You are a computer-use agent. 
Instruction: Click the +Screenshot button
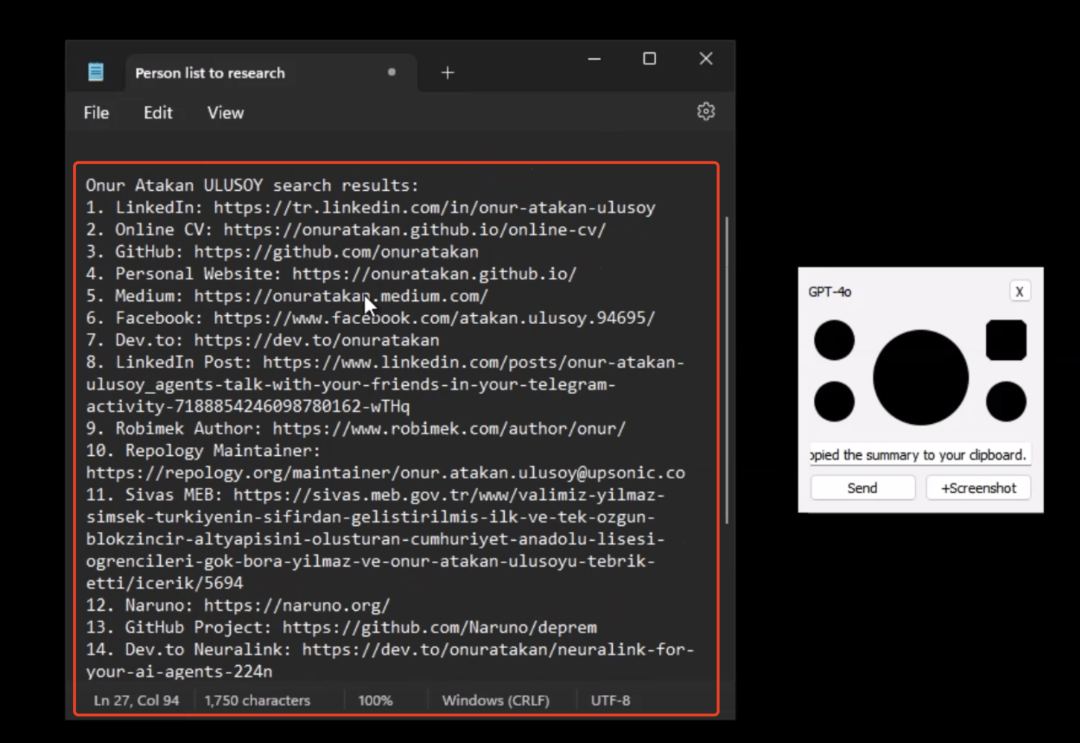click(978, 488)
